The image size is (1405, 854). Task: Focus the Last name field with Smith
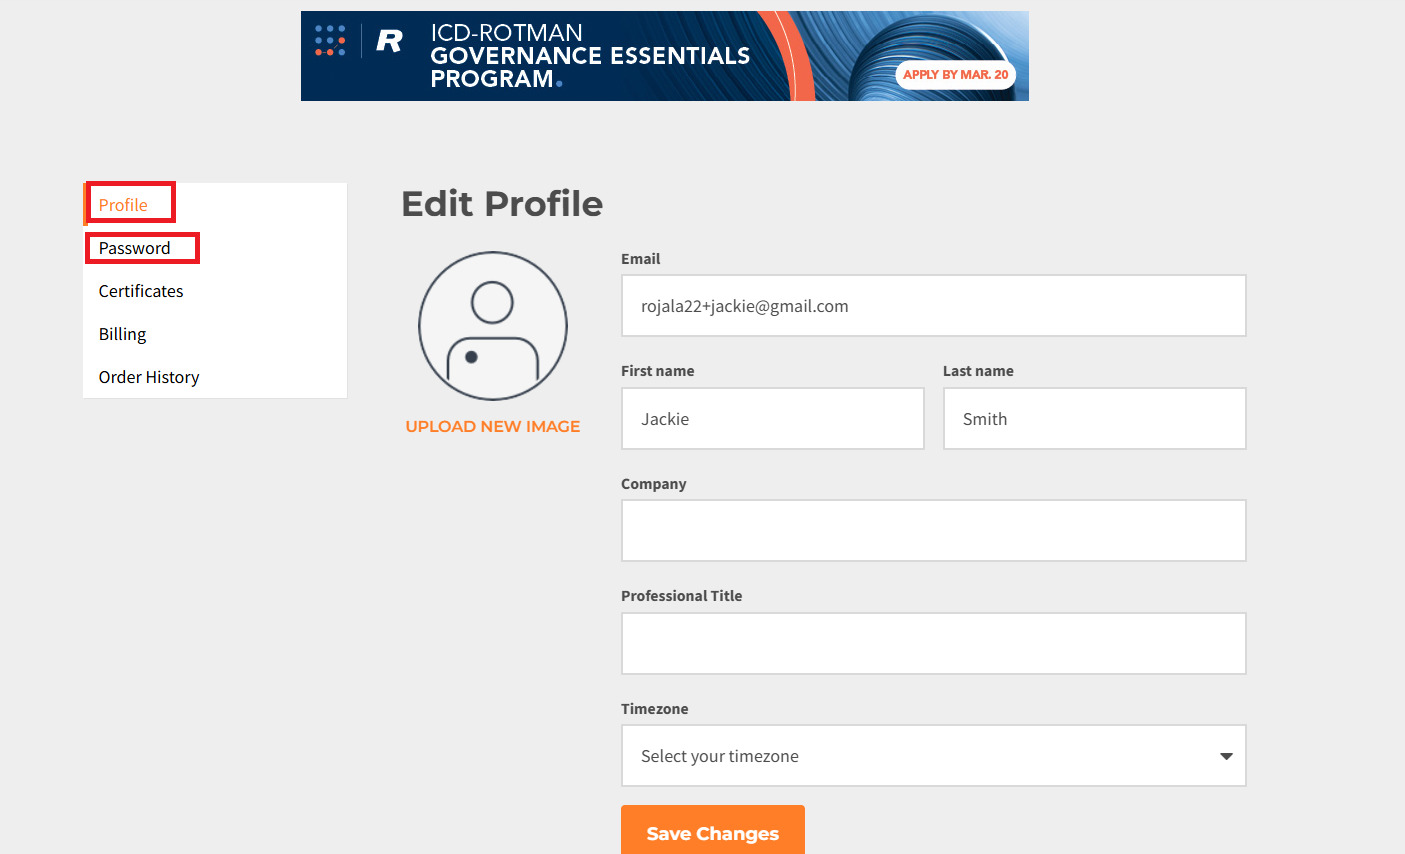(x=1095, y=419)
